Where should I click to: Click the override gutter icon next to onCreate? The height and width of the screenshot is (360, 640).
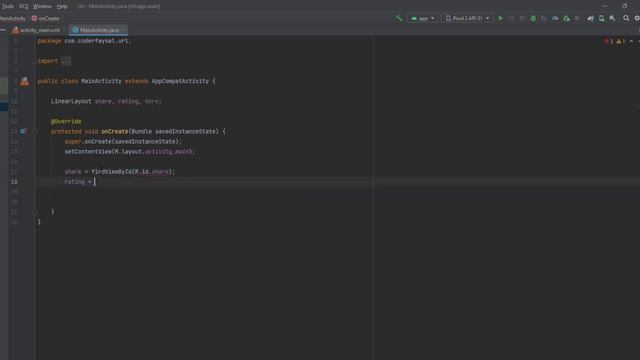23,131
